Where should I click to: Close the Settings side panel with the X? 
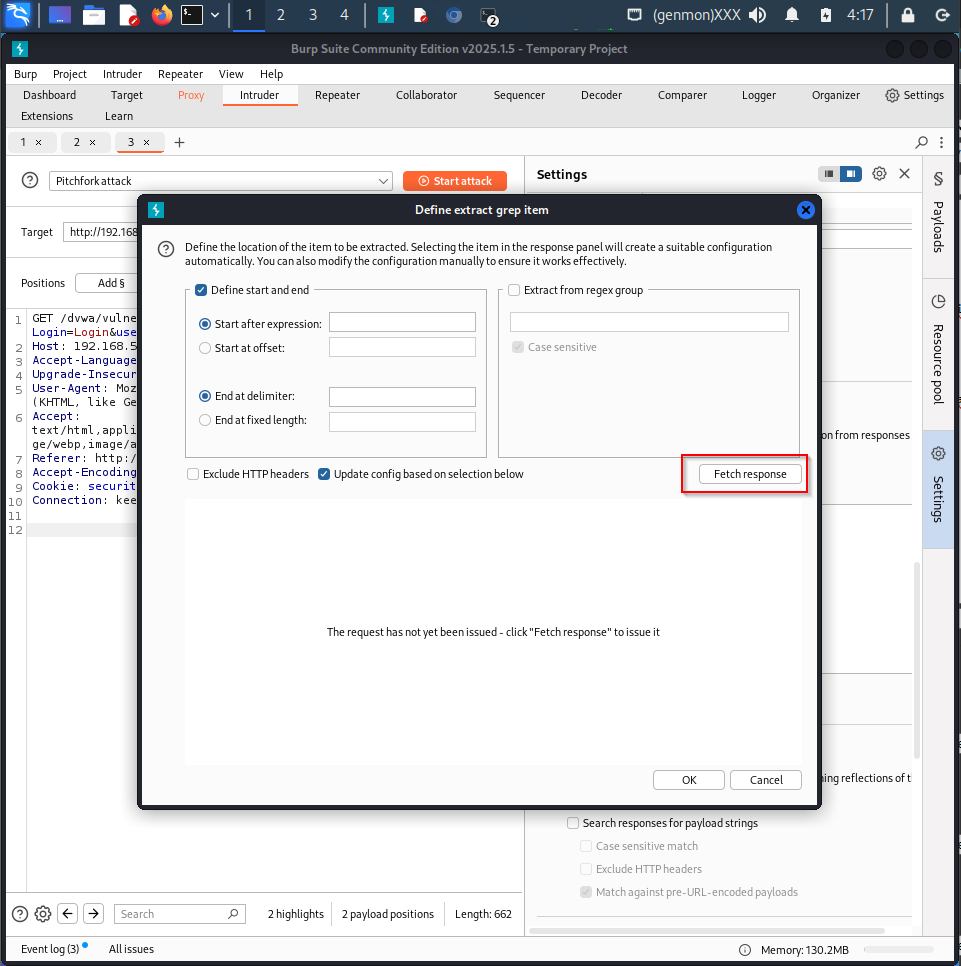pyautogui.click(x=904, y=174)
